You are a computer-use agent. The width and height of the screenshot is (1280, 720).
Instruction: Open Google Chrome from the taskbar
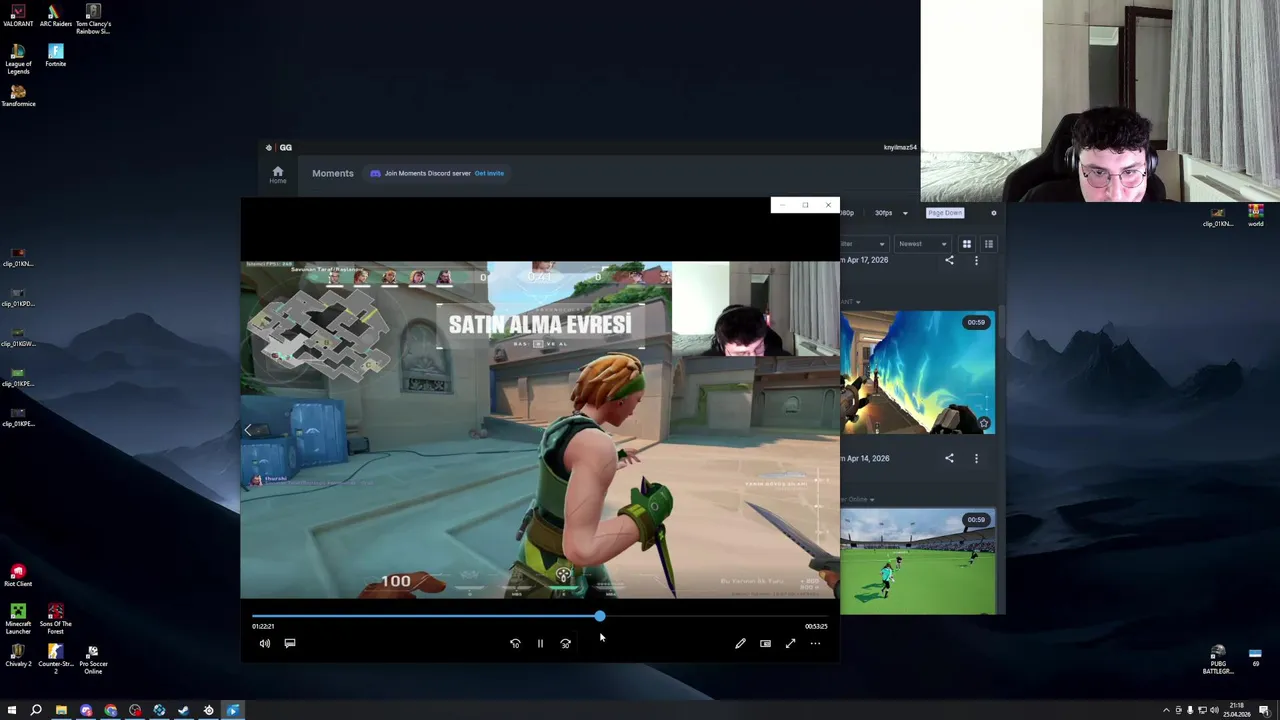[110, 710]
